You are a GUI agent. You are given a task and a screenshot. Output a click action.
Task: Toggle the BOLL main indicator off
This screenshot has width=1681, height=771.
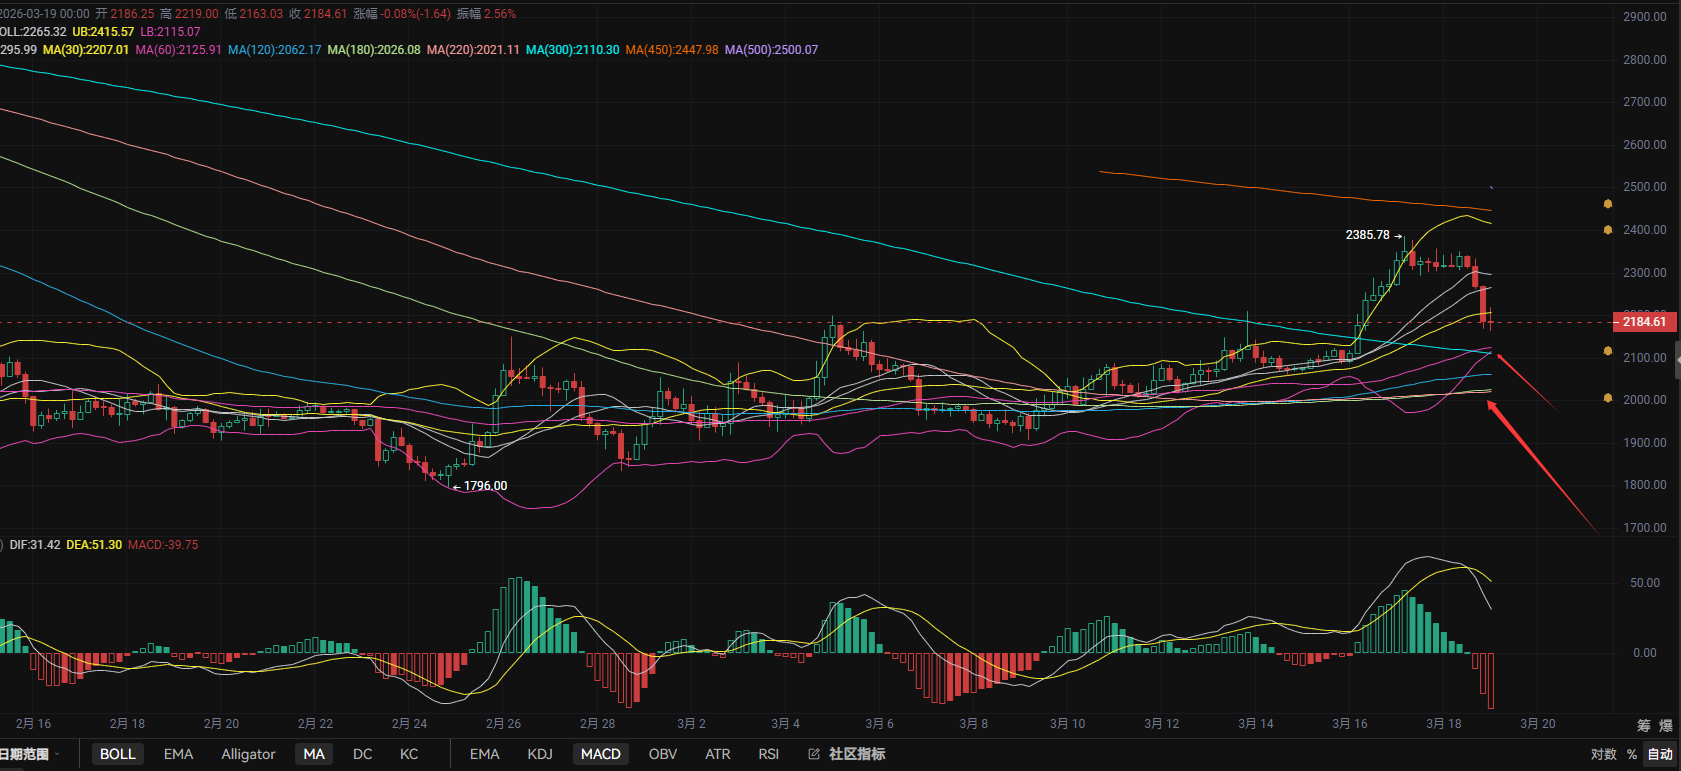(x=117, y=754)
